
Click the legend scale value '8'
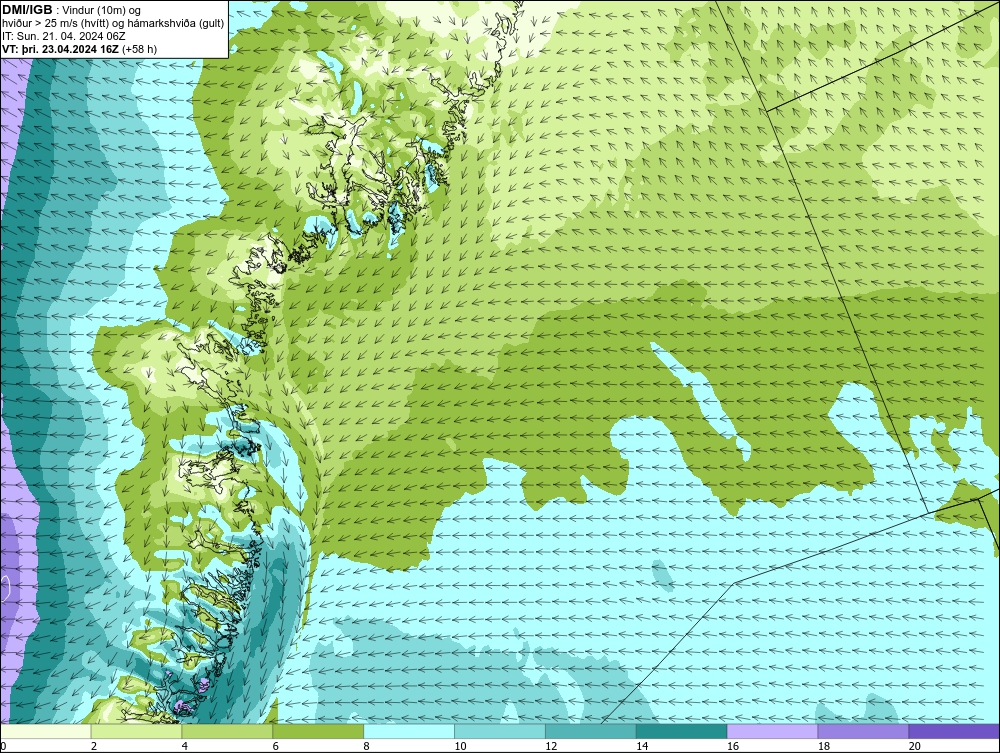pyautogui.click(x=366, y=746)
